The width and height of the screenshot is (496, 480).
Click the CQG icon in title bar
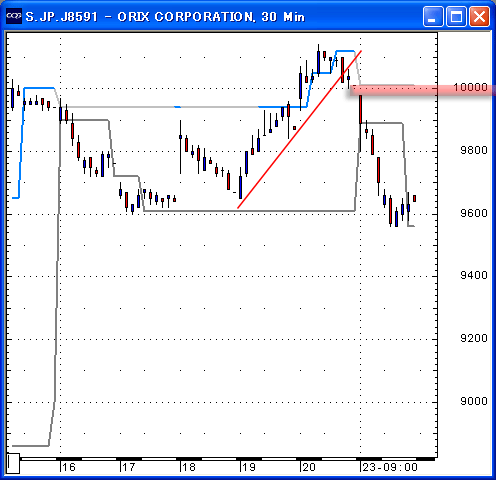pyautogui.click(x=14, y=16)
